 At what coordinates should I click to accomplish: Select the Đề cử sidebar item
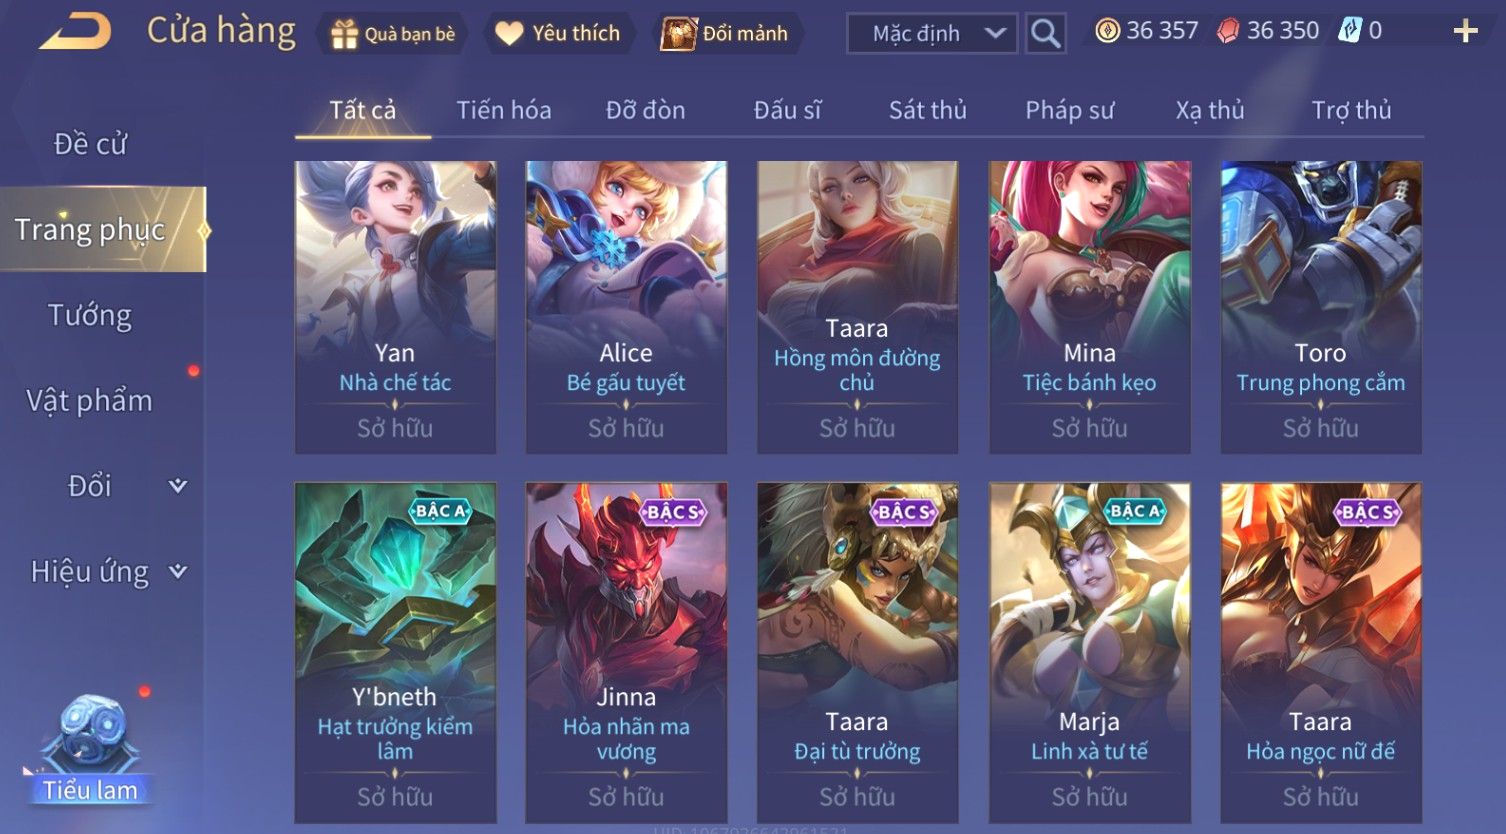[x=90, y=144]
